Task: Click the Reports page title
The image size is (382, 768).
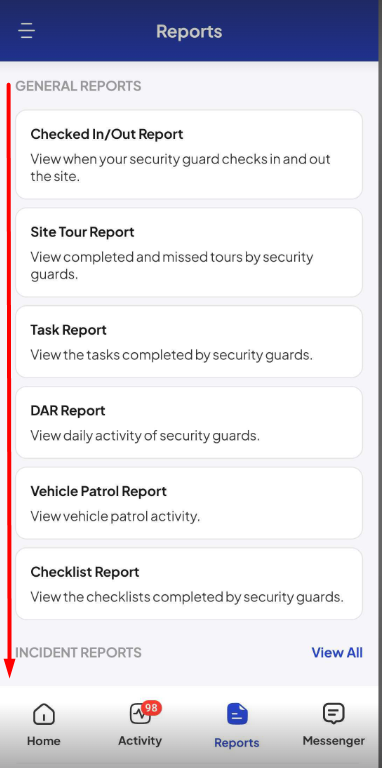Action: coord(189,31)
